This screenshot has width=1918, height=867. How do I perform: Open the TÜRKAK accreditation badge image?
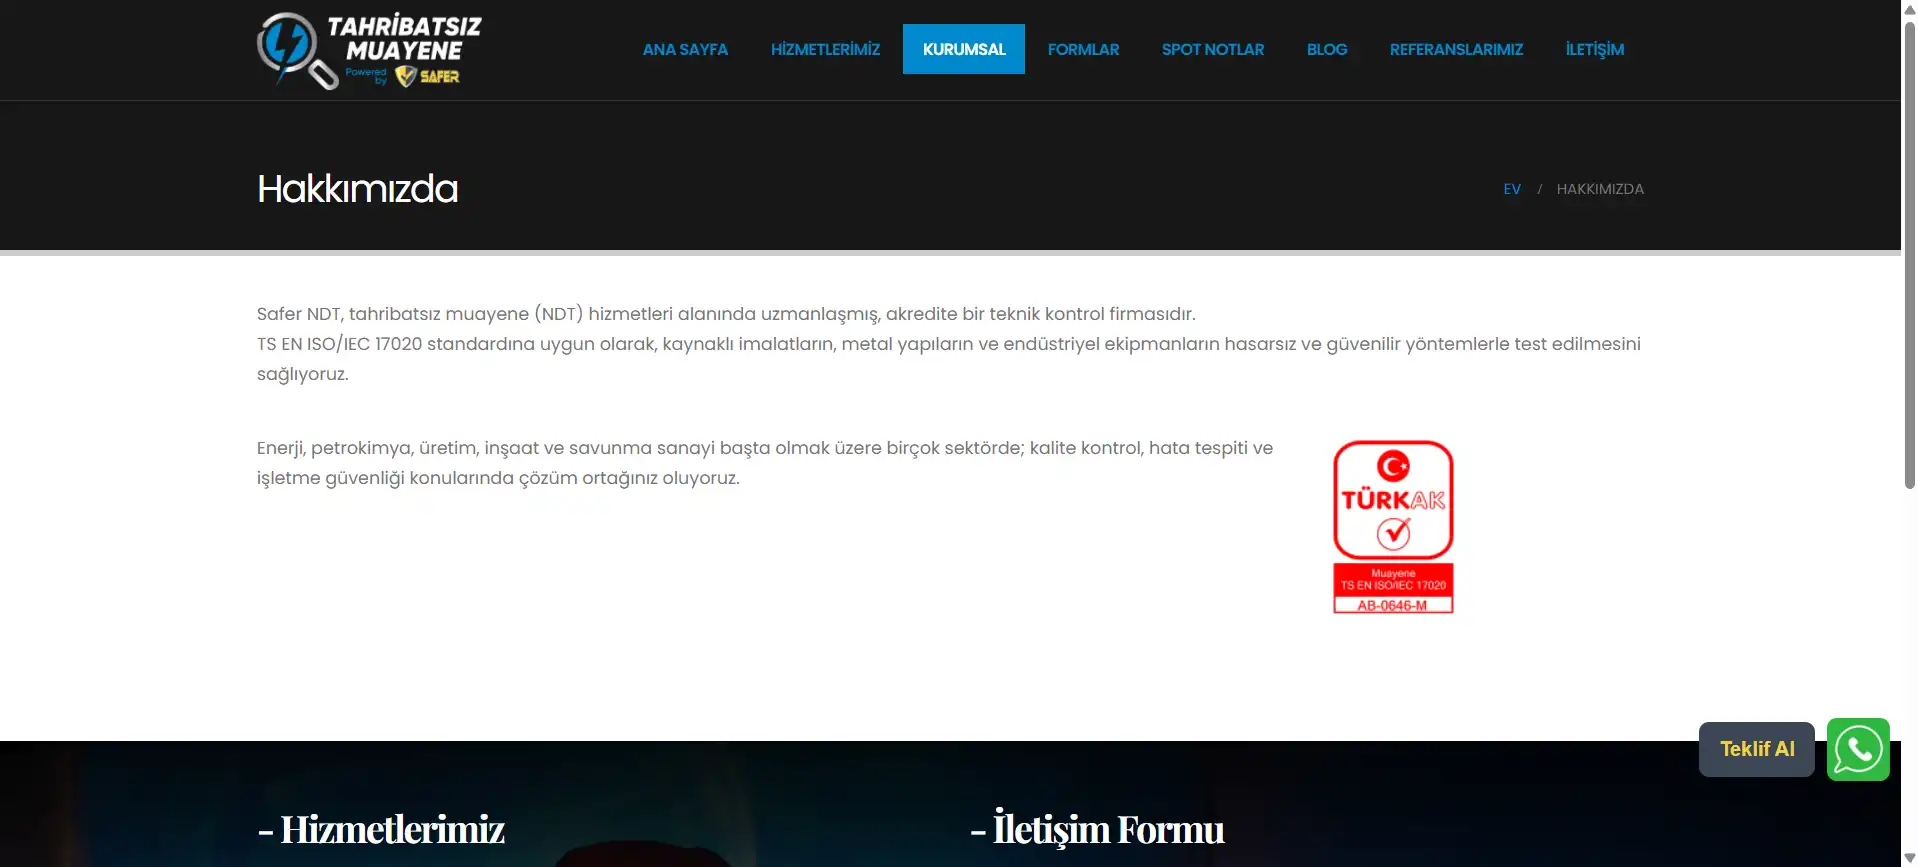1393,527
